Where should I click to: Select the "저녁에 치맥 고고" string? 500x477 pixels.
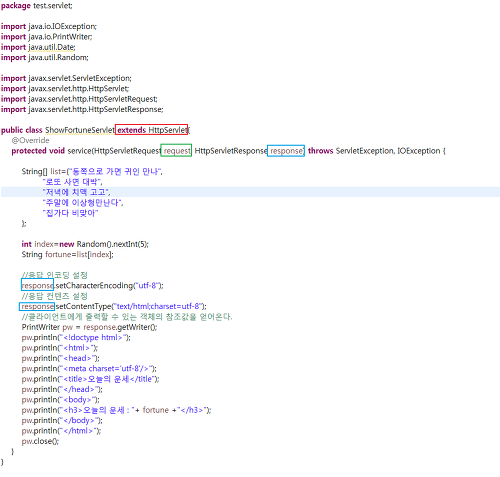(75, 192)
